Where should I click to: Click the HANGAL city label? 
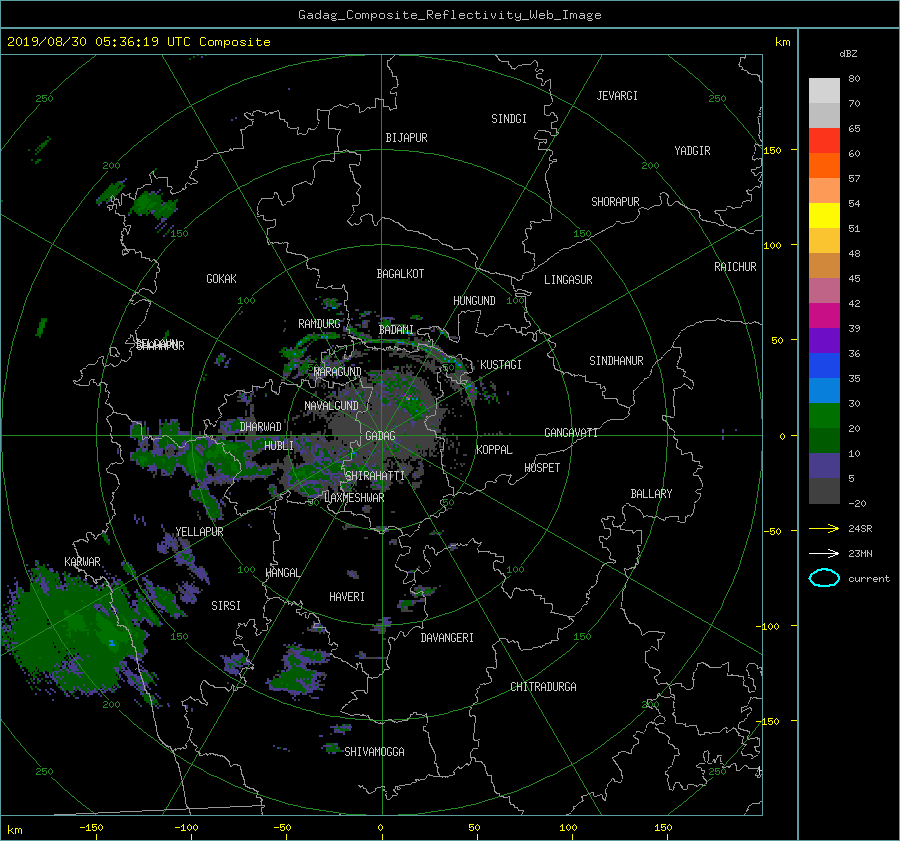[x=282, y=573]
